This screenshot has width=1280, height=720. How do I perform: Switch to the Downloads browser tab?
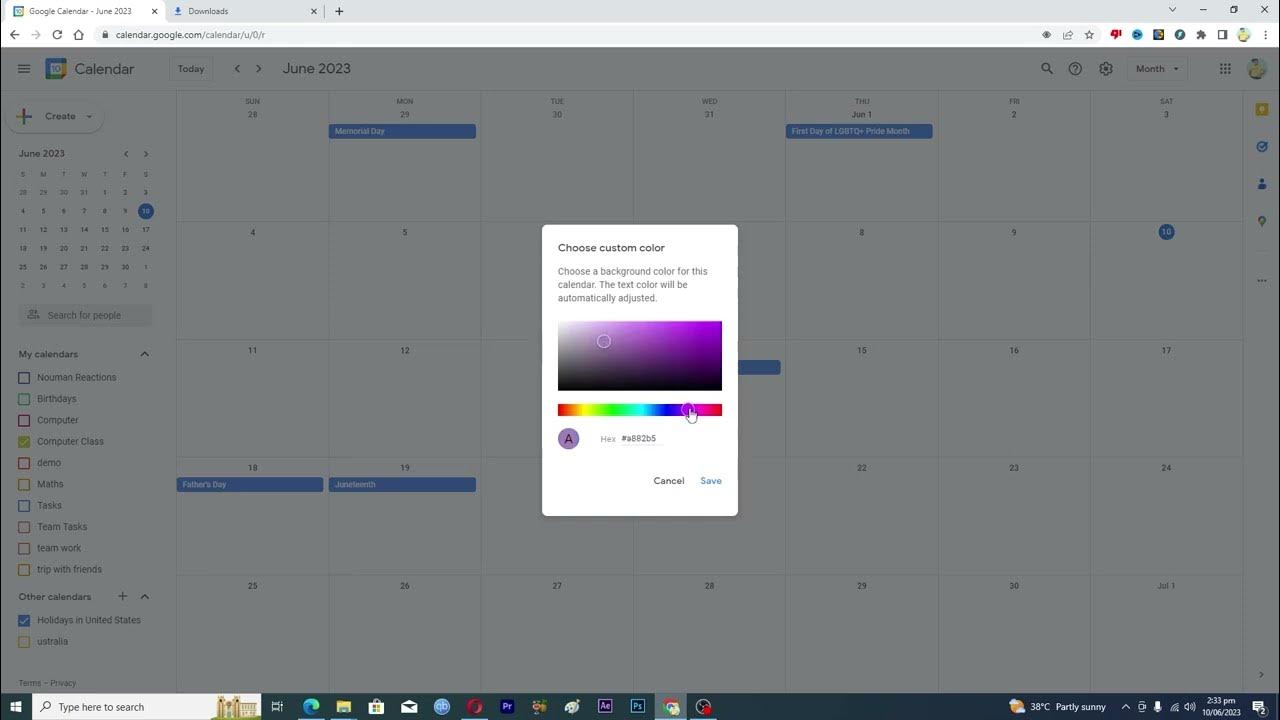pyautogui.click(x=244, y=11)
